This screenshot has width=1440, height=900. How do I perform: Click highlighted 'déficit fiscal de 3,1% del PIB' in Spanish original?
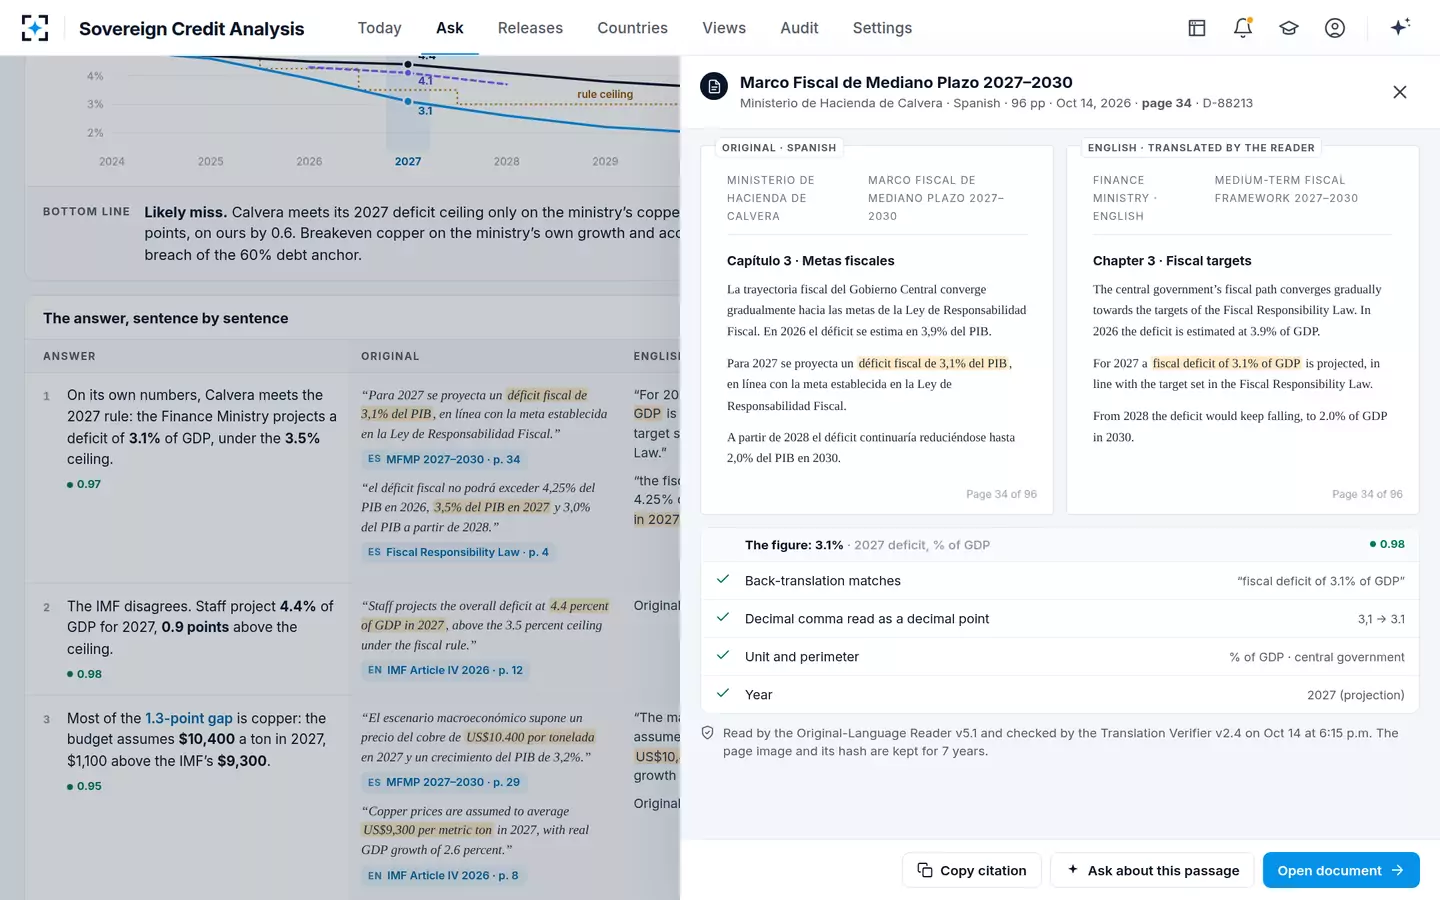point(933,363)
